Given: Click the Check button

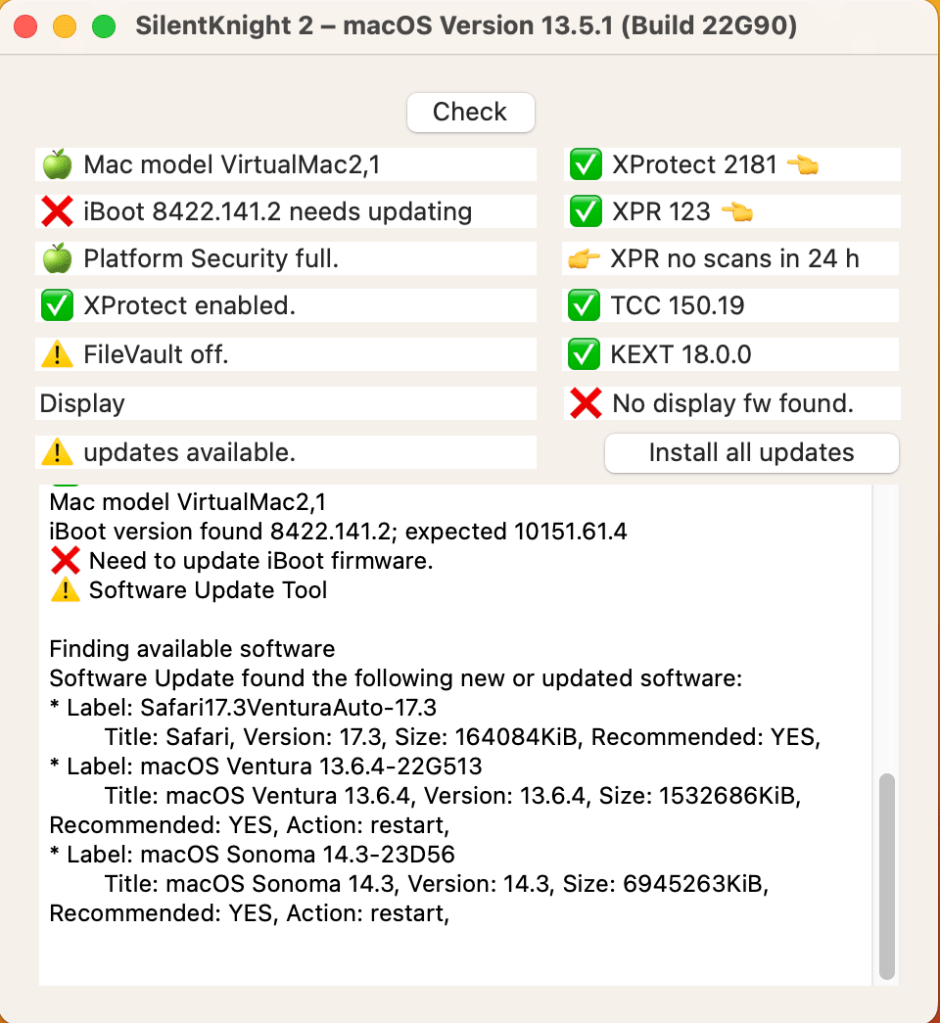Looking at the screenshot, I should [470, 112].
